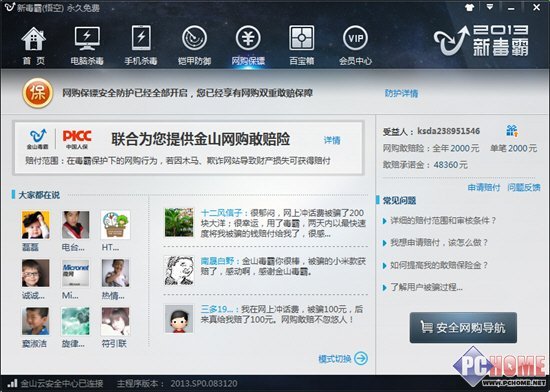Click the orange 保 protection badge
This screenshot has width=550, height=392.
click(x=38, y=93)
